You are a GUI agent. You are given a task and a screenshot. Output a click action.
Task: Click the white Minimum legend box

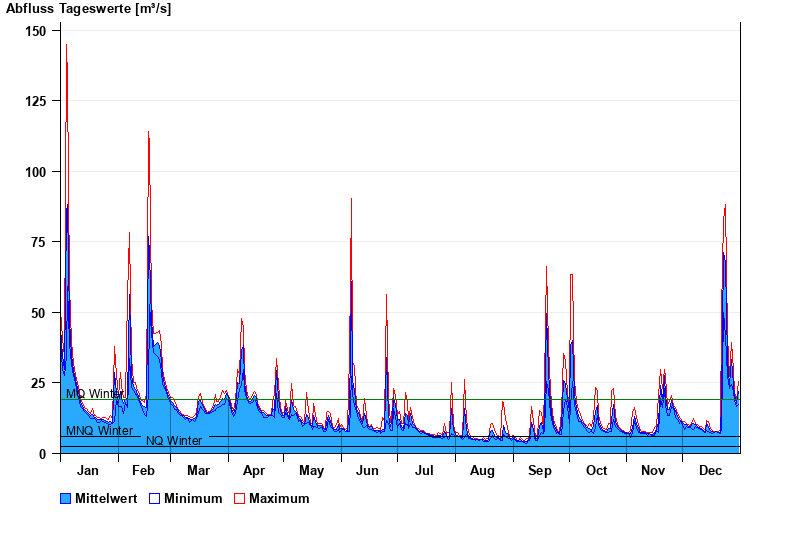coord(155,498)
